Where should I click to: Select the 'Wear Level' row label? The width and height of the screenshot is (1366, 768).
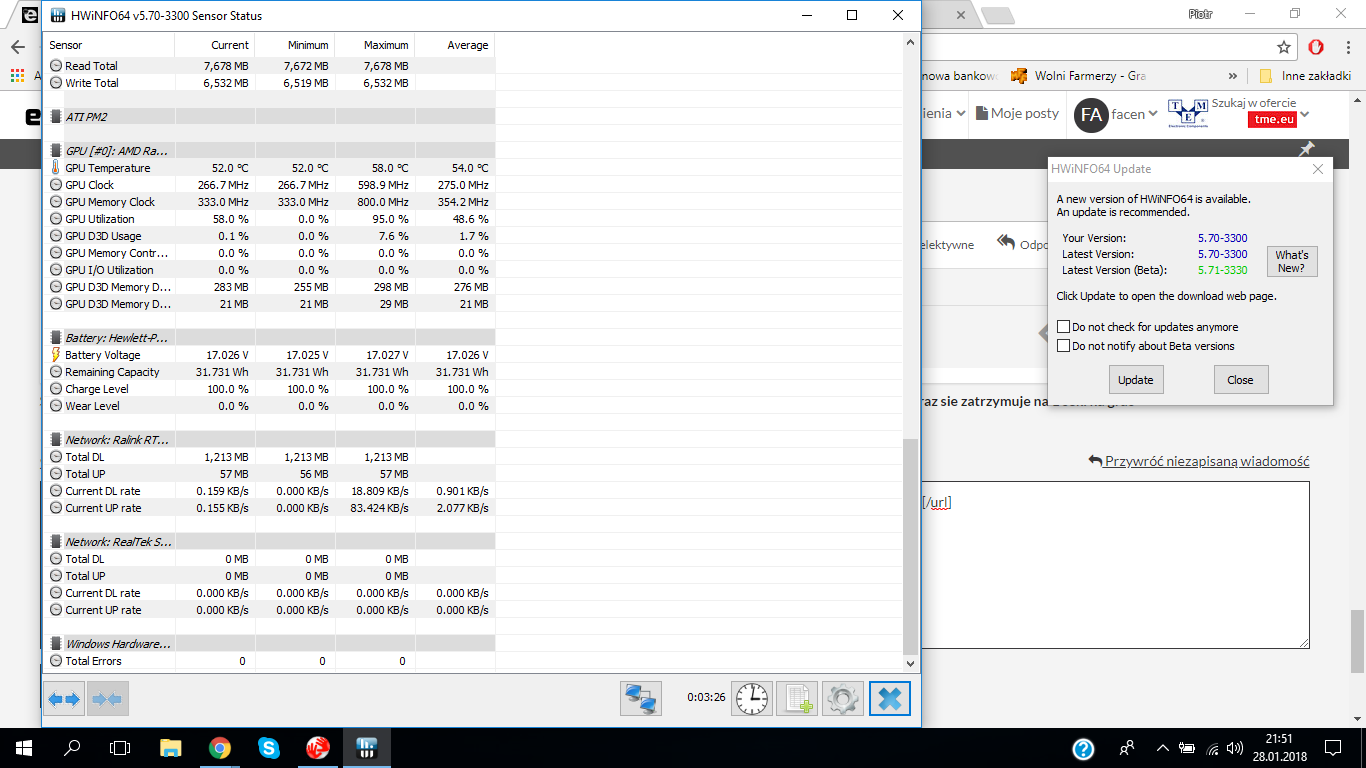point(92,406)
